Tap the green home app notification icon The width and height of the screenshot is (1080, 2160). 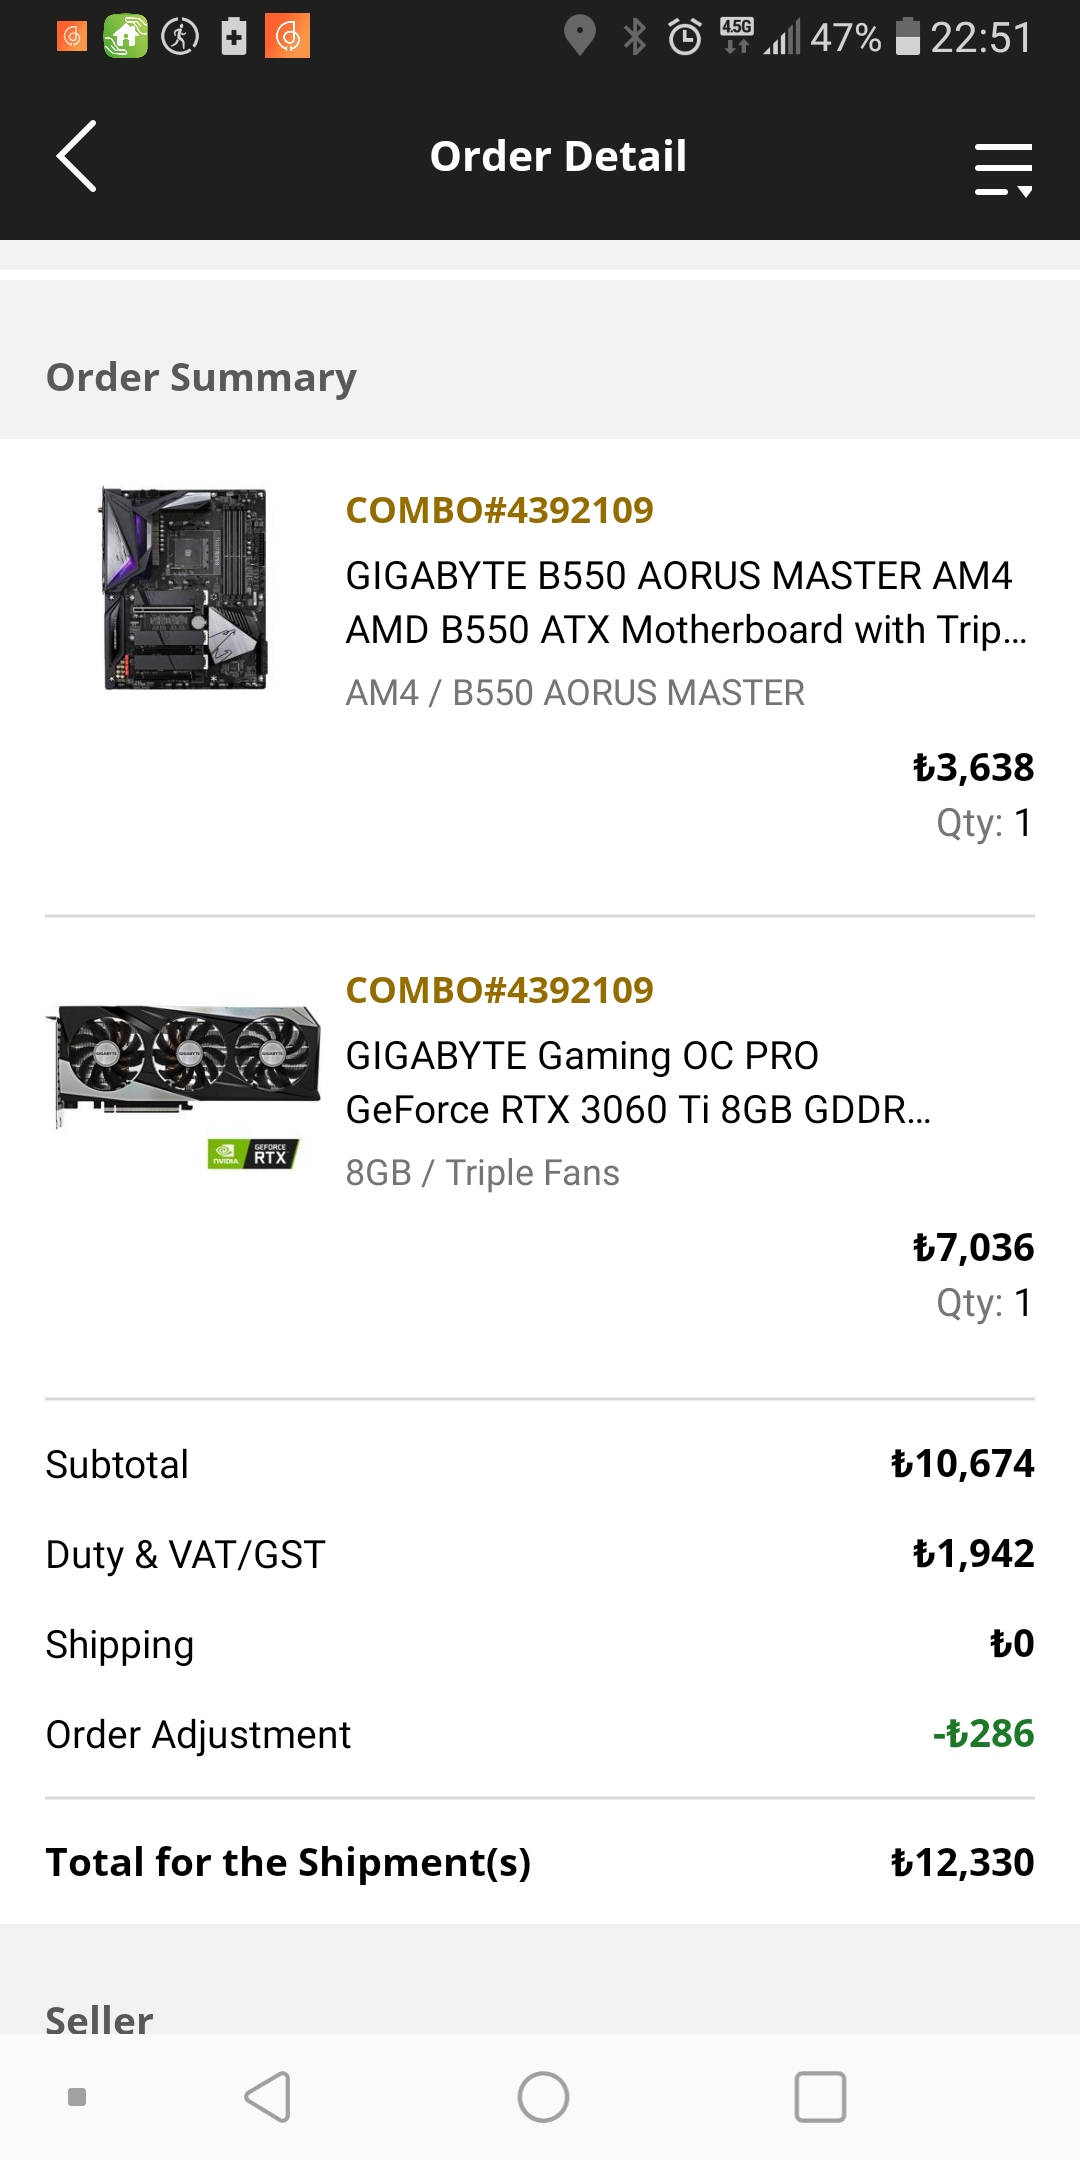tap(126, 37)
